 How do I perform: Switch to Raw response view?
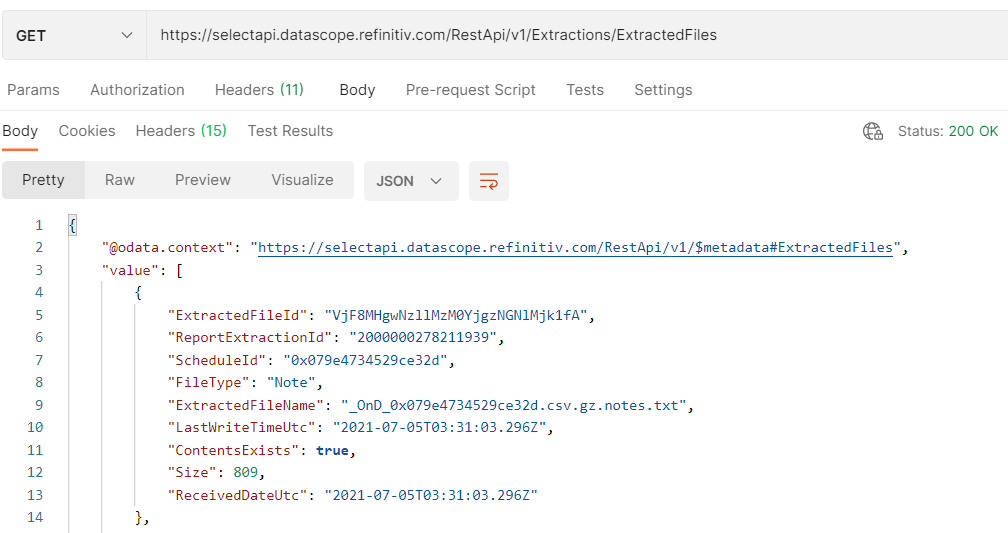pyautogui.click(x=120, y=180)
